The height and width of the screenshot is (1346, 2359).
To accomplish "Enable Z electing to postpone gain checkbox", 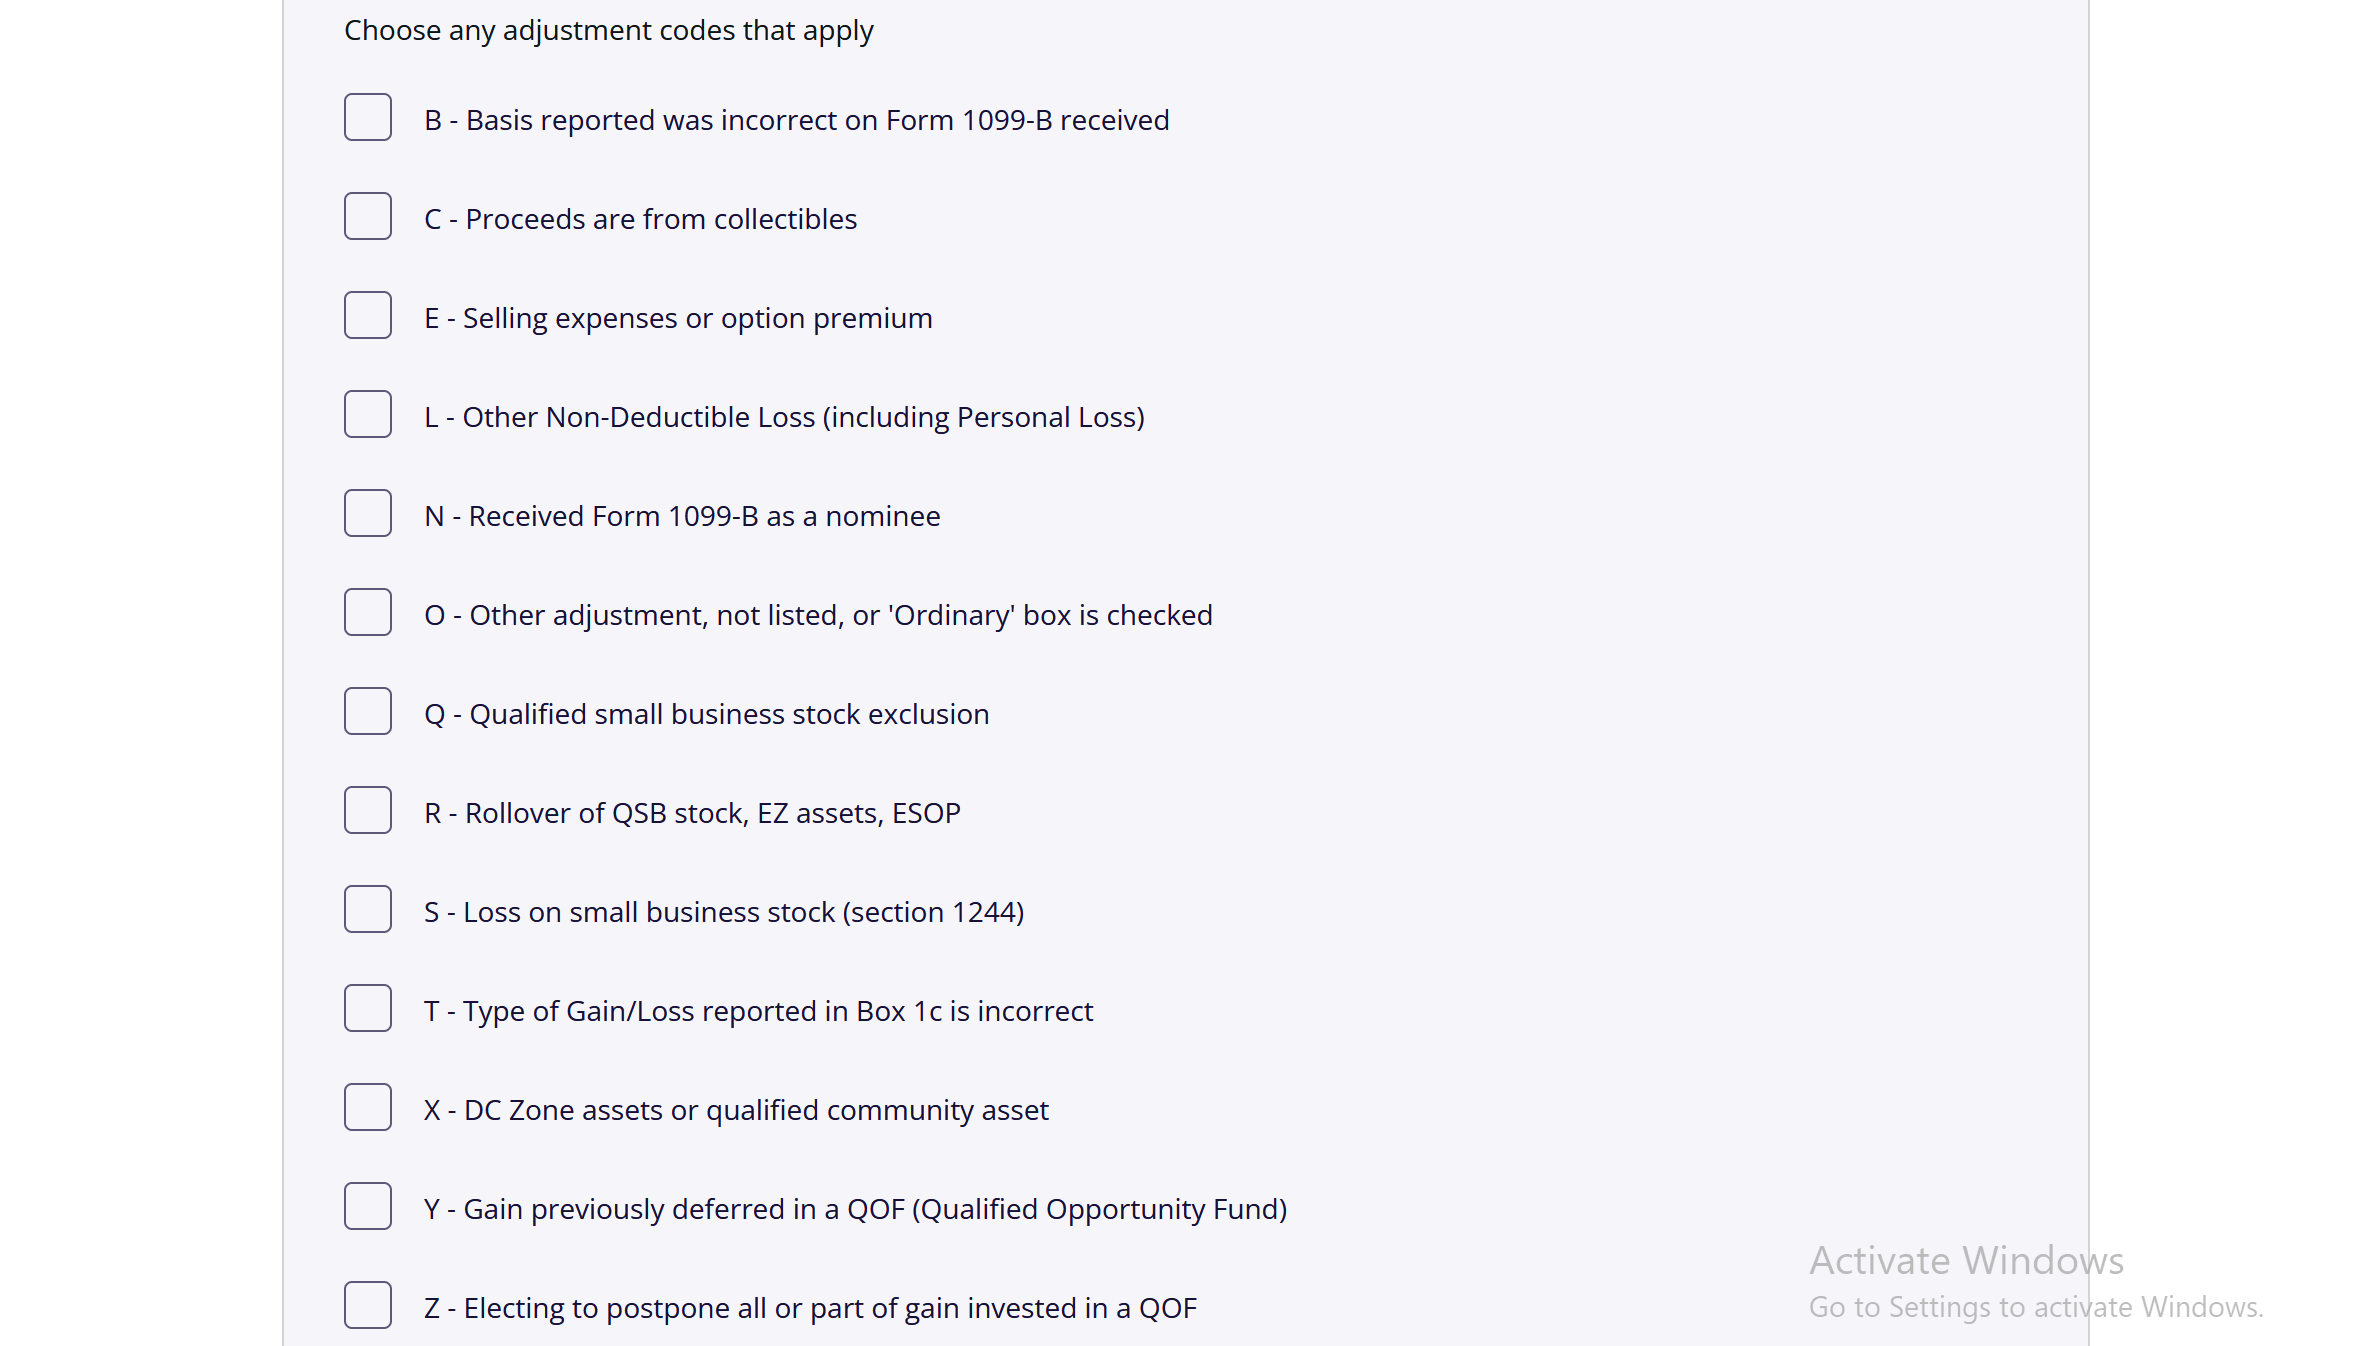I will point(367,1306).
